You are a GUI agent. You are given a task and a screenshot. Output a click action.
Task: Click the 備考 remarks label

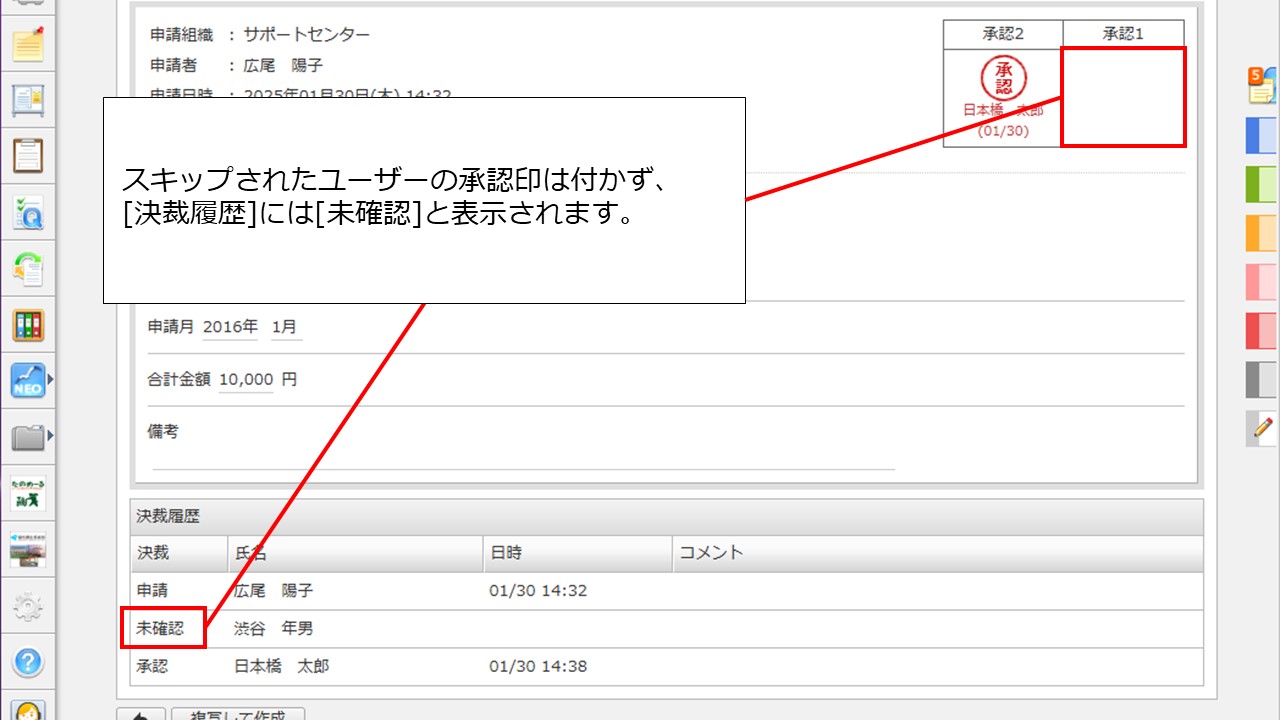tap(163, 431)
